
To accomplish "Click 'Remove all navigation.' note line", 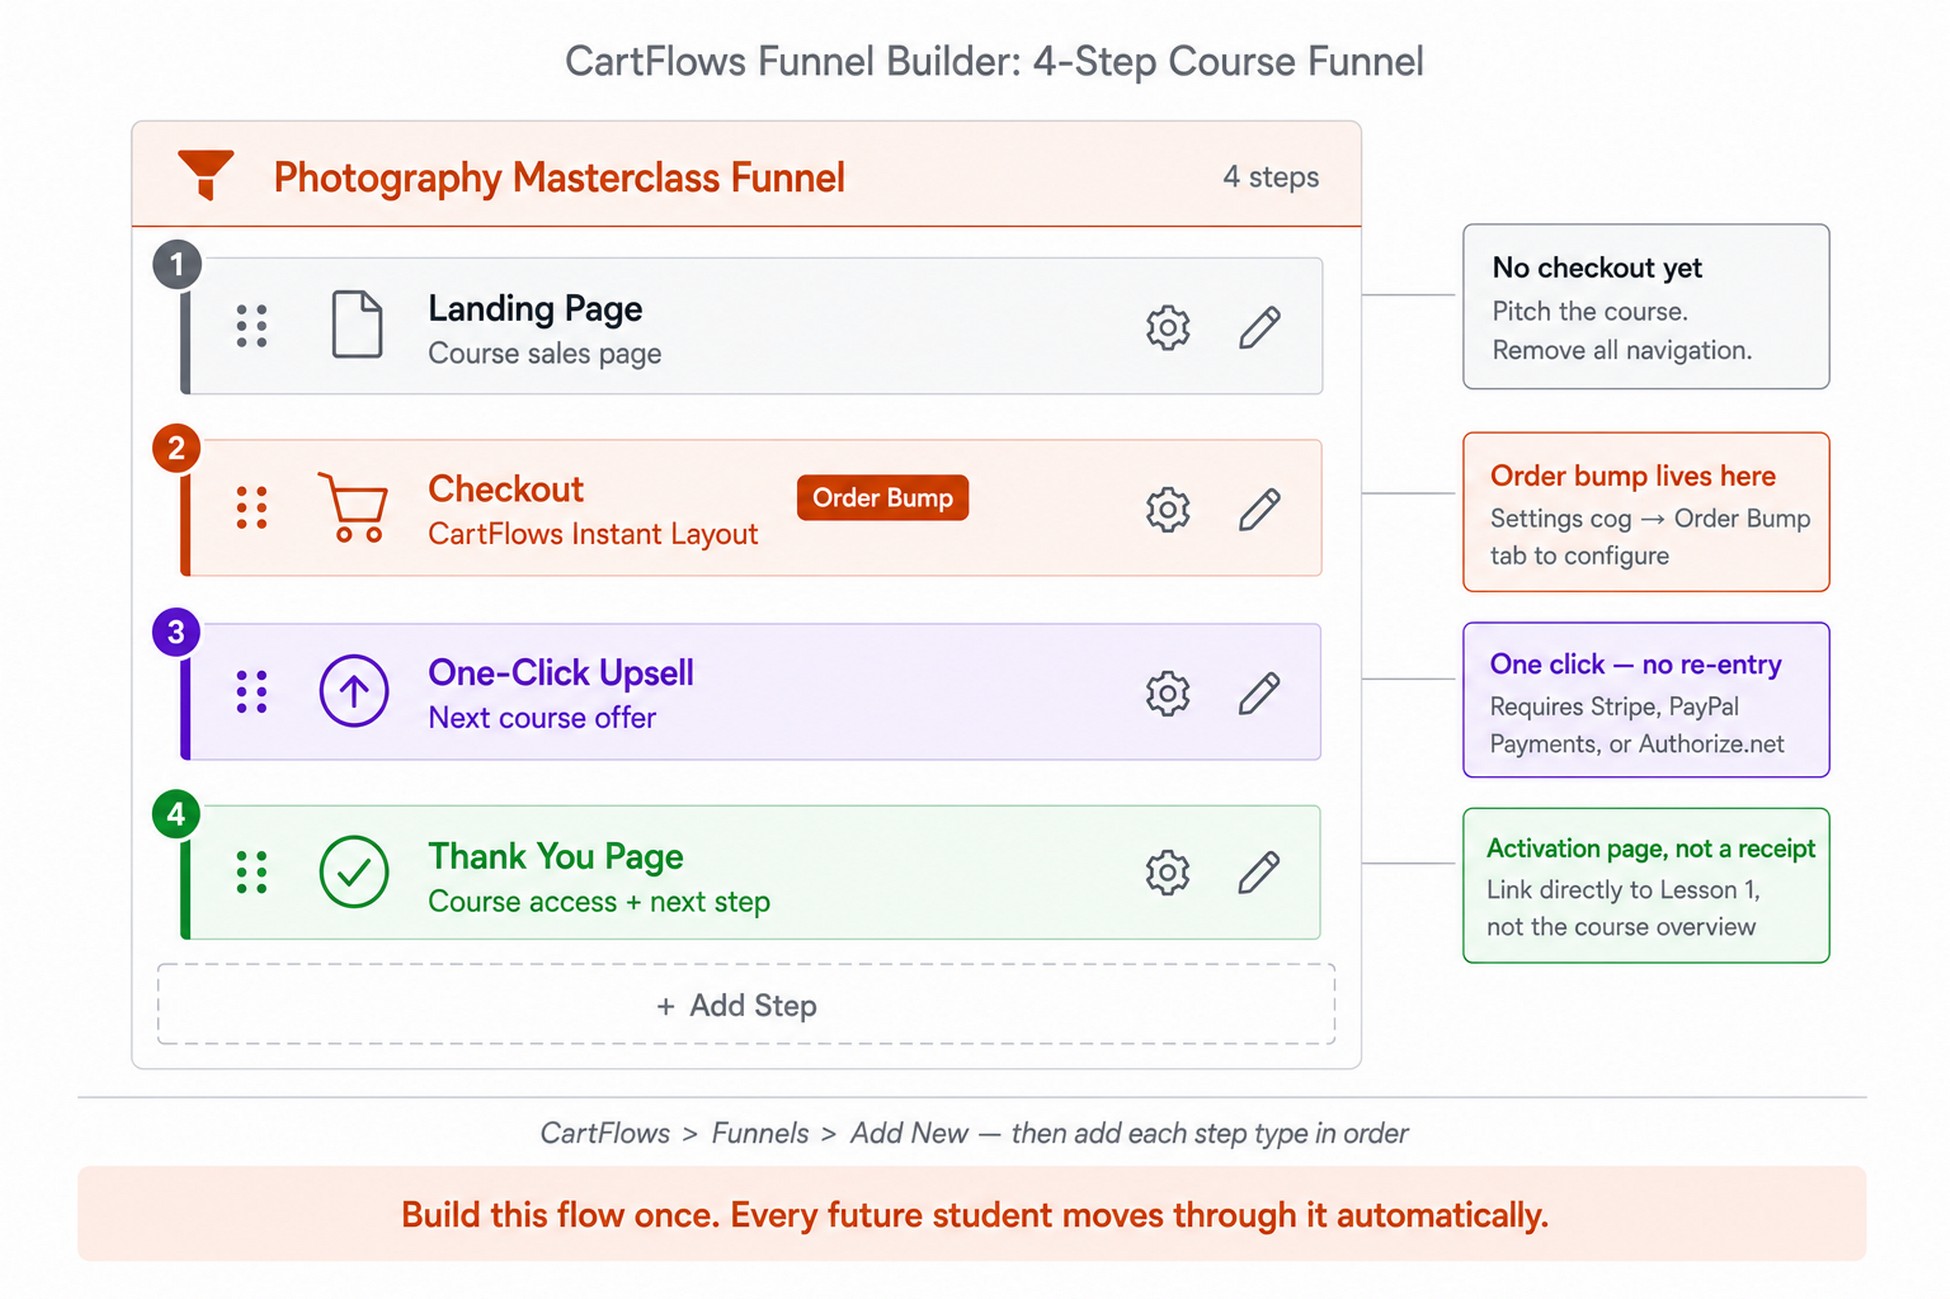I will 1622,350.
